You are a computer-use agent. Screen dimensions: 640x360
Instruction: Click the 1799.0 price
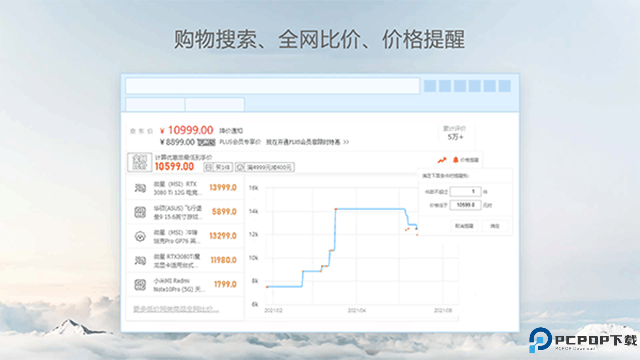(x=225, y=284)
